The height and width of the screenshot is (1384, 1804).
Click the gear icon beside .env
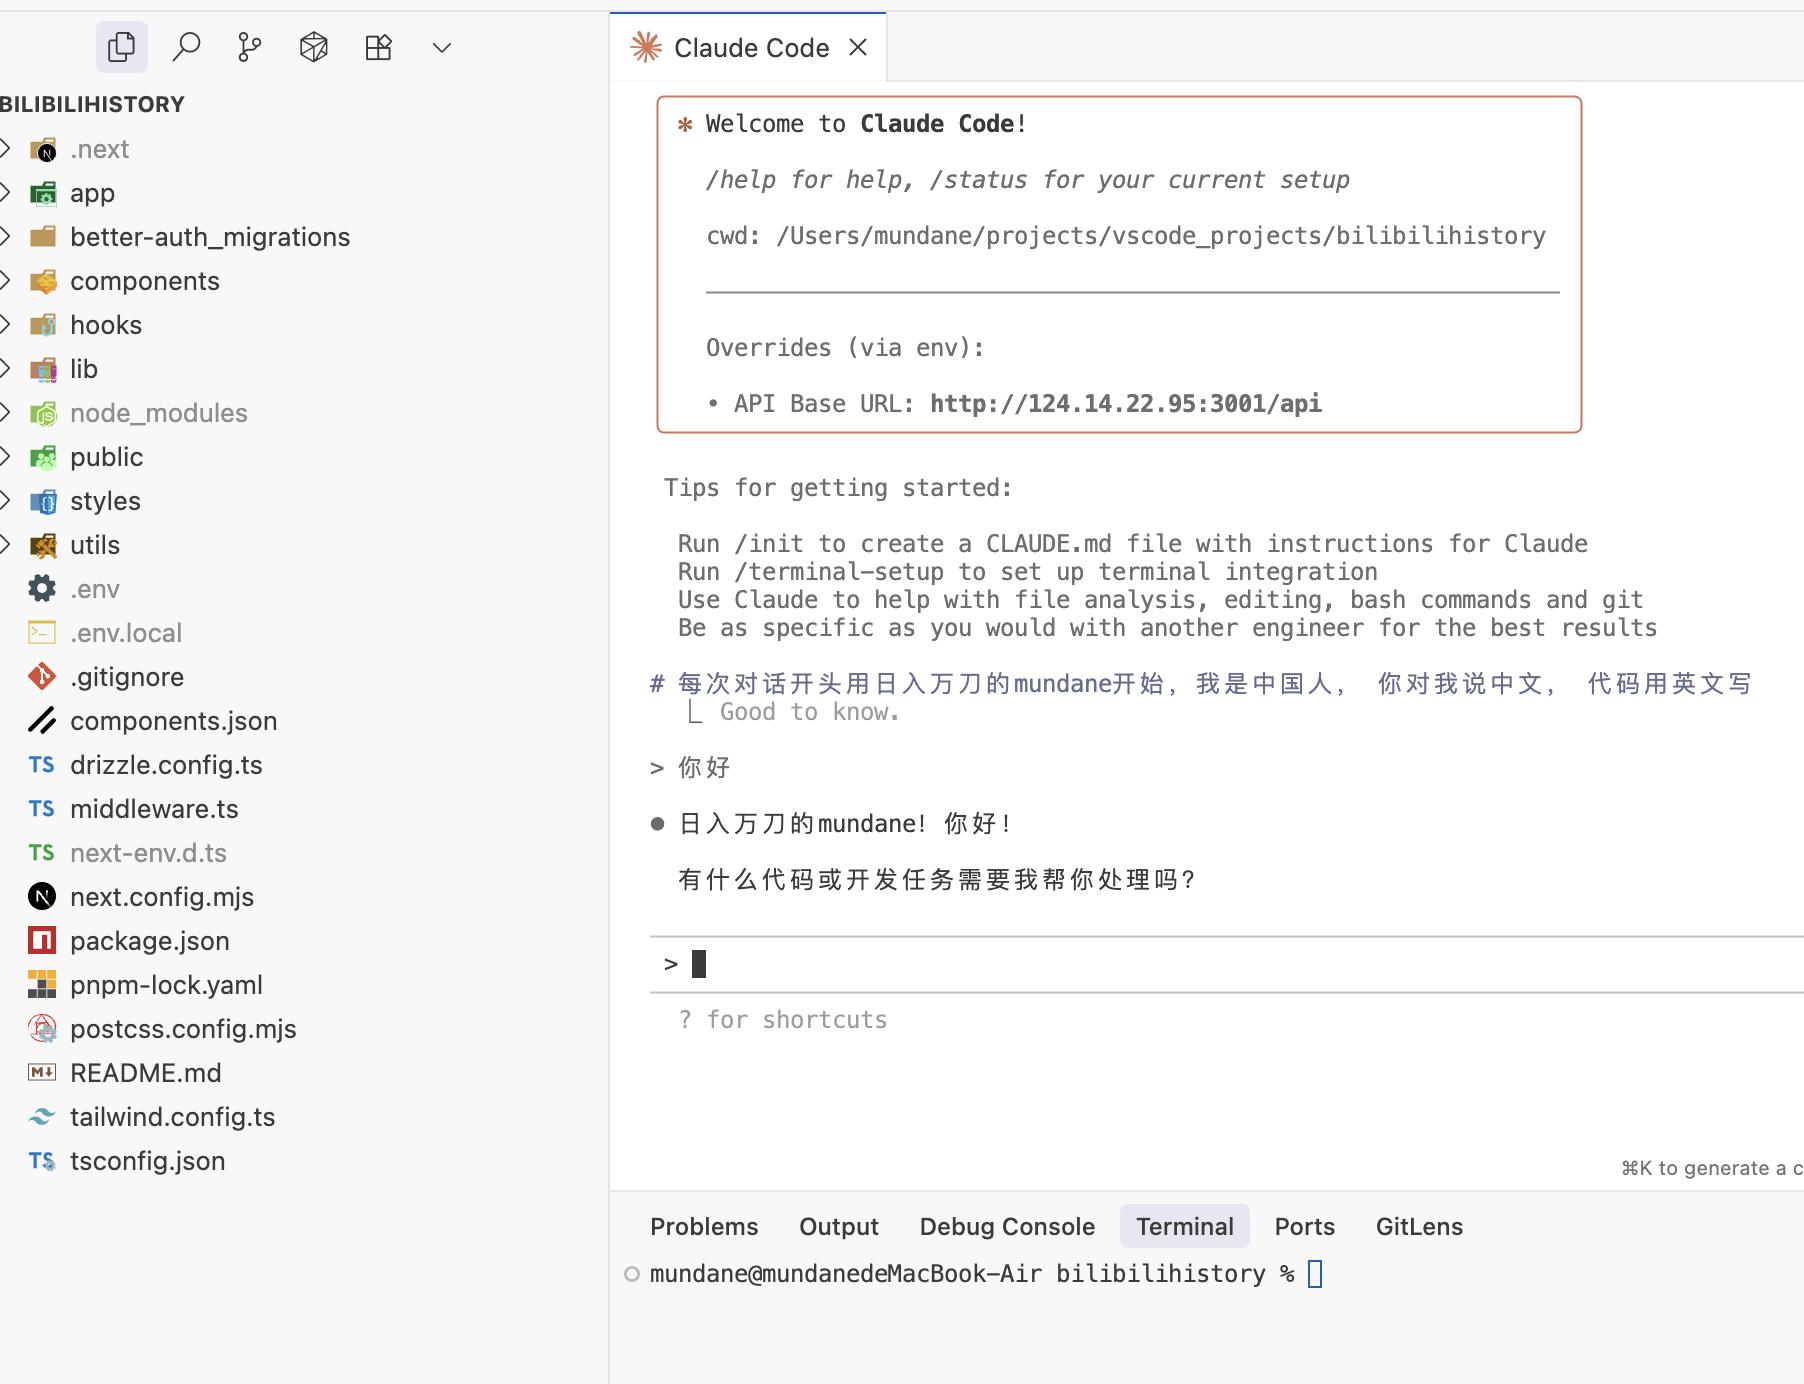[42, 588]
